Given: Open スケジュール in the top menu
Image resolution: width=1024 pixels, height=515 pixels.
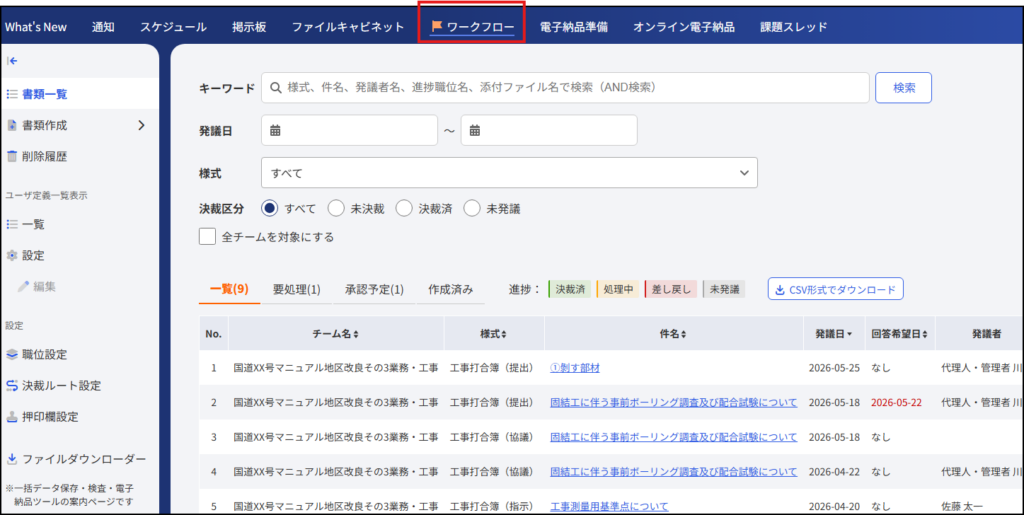Looking at the screenshot, I should pyautogui.click(x=173, y=27).
